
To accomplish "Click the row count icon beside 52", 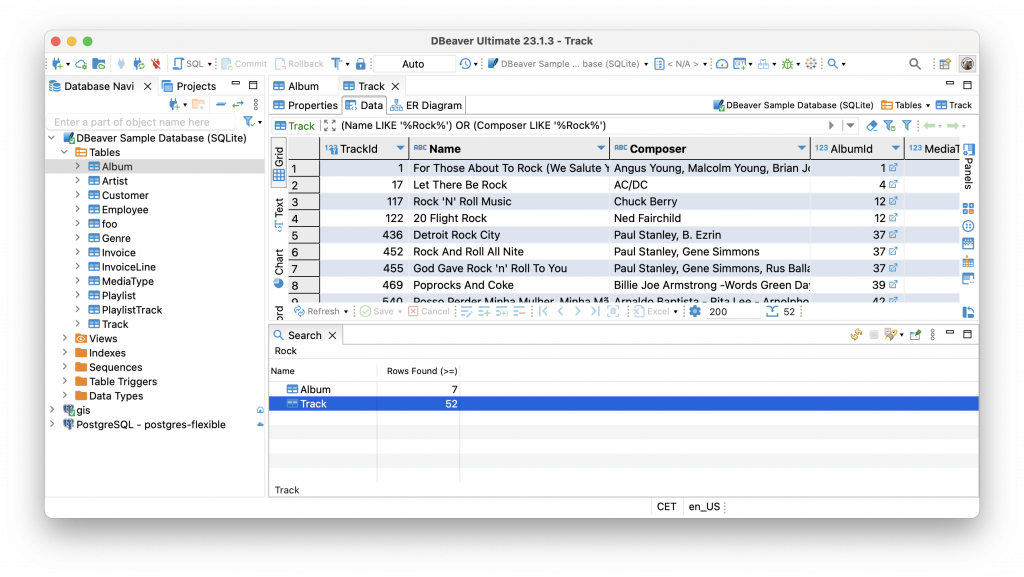I will coord(772,311).
